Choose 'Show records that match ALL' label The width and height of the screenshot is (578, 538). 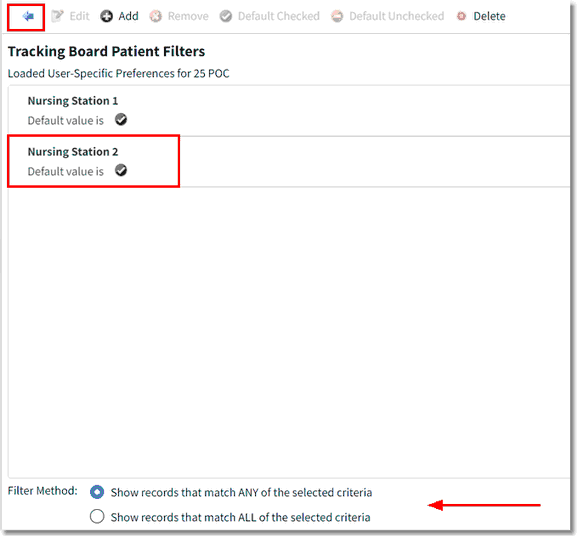240,517
